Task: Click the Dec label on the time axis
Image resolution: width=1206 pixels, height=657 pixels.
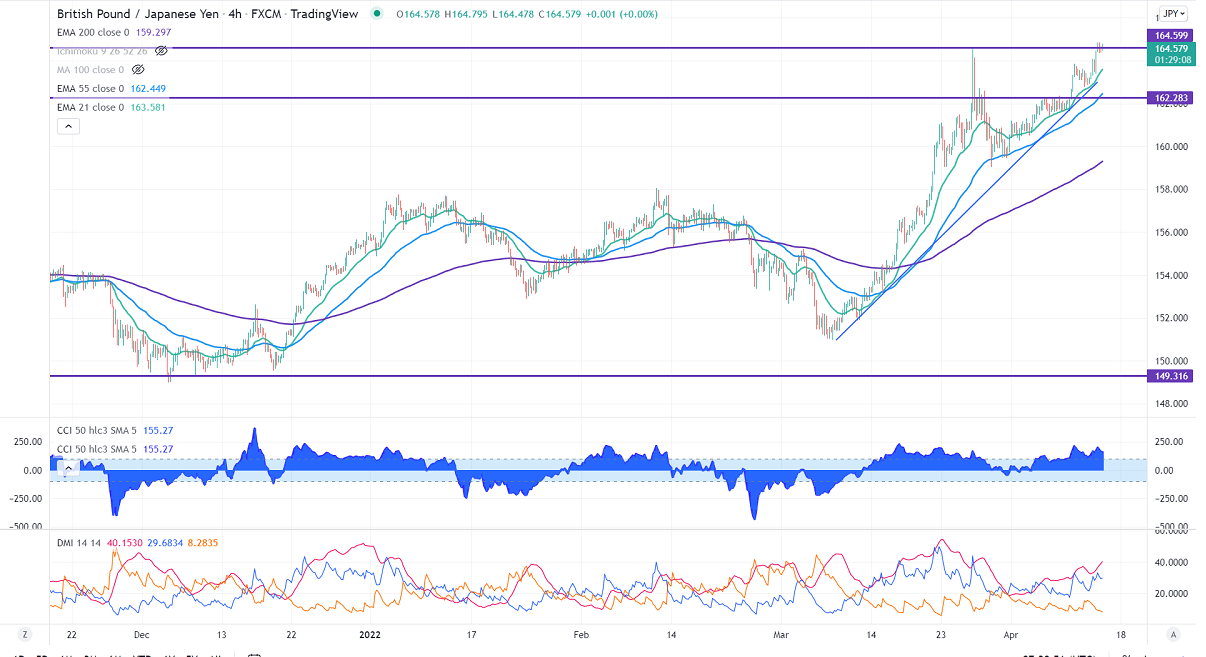Action: pyautogui.click(x=141, y=634)
